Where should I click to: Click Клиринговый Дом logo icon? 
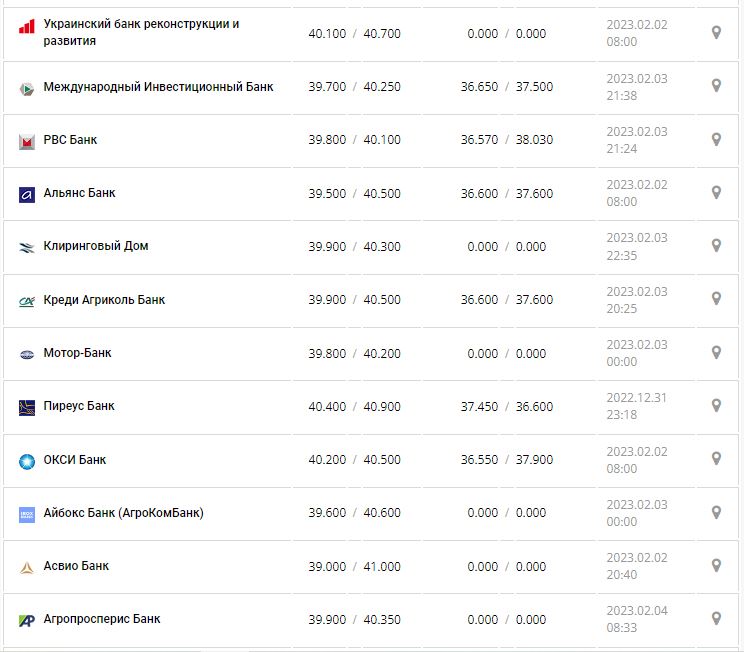coord(27,247)
